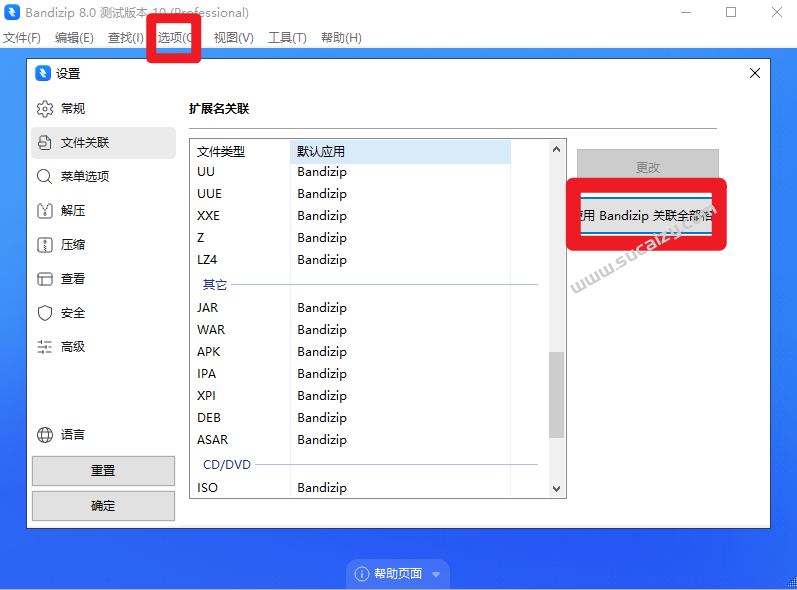Select the Z extension row
Image resolution: width=797 pixels, height=590 pixels.
tap(352, 237)
